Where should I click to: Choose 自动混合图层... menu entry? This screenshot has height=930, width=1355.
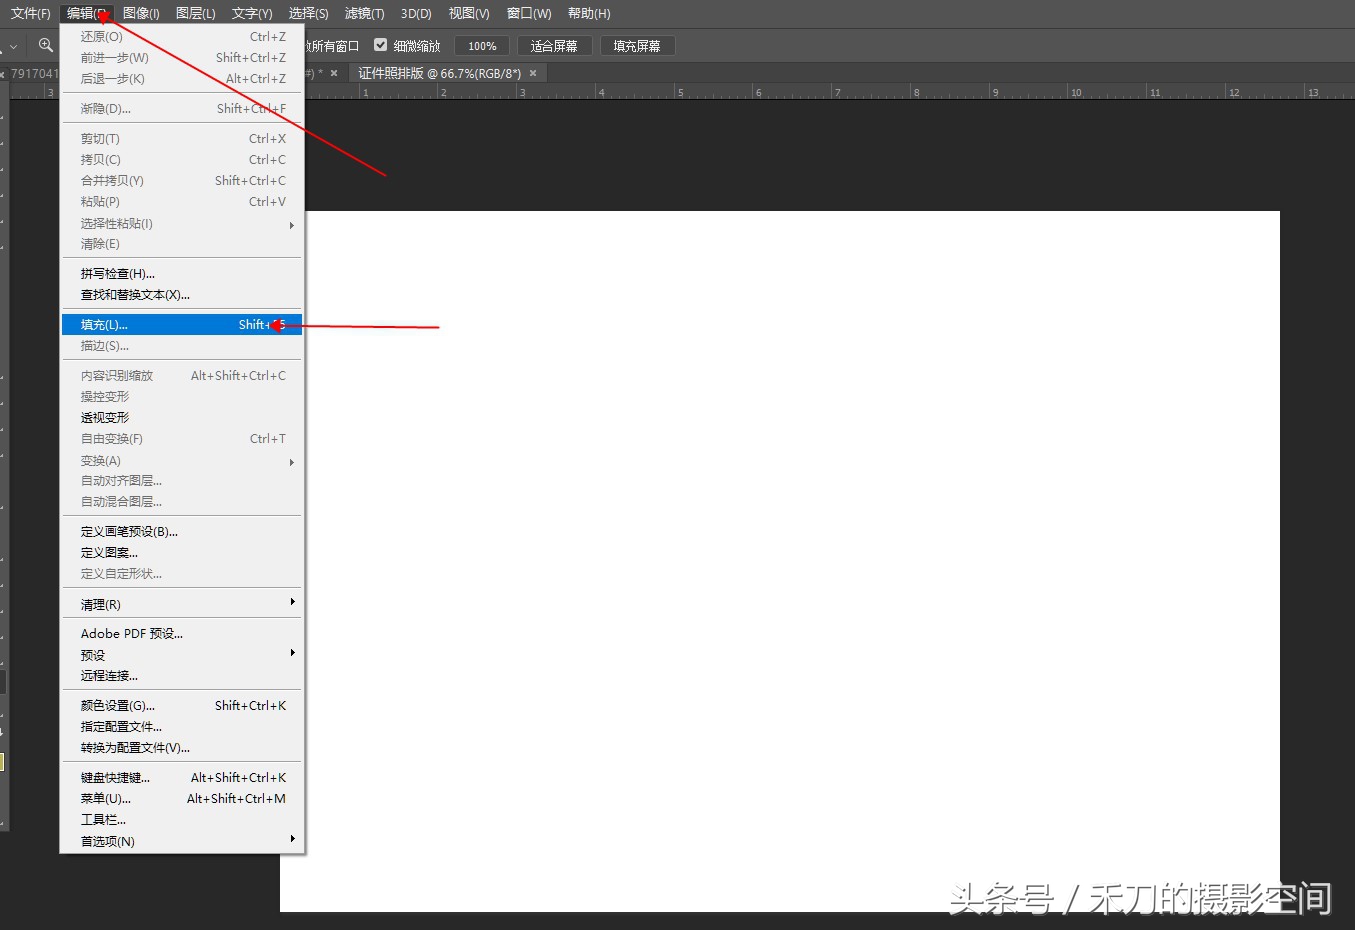point(182,502)
